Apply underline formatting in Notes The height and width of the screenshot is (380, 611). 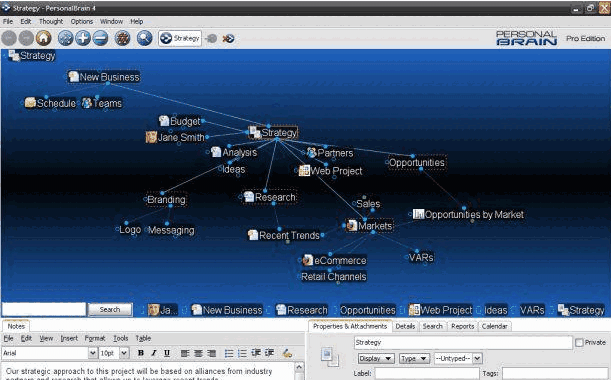pos(167,353)
